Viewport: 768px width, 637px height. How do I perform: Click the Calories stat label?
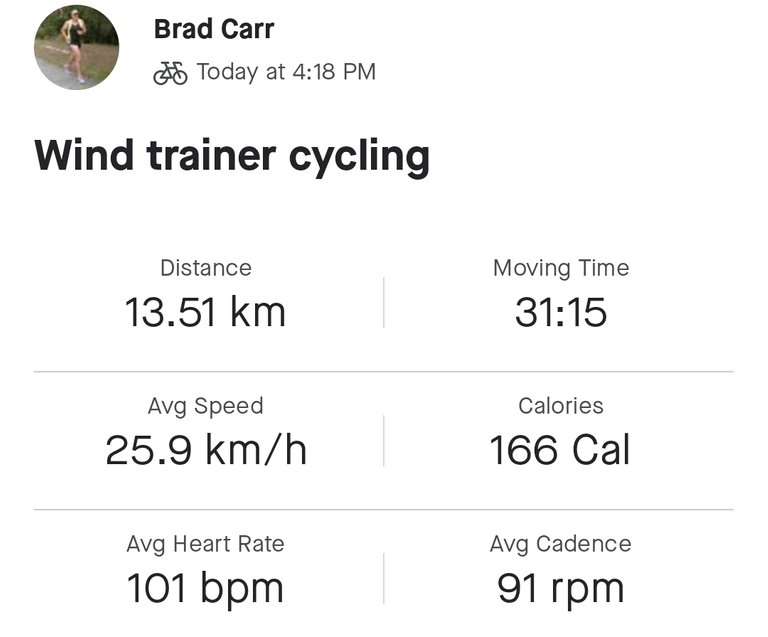(561, 406)
